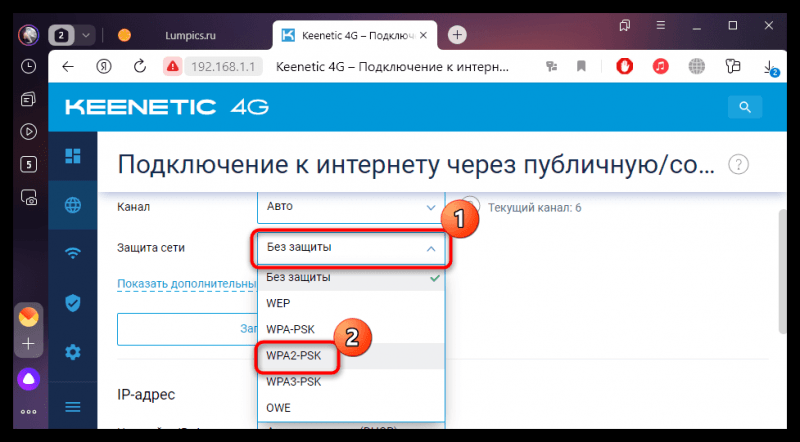Viewport: 800px width, 442px height.
Task: Click the profile avatar at top left
Action: (x=29, y=35)
